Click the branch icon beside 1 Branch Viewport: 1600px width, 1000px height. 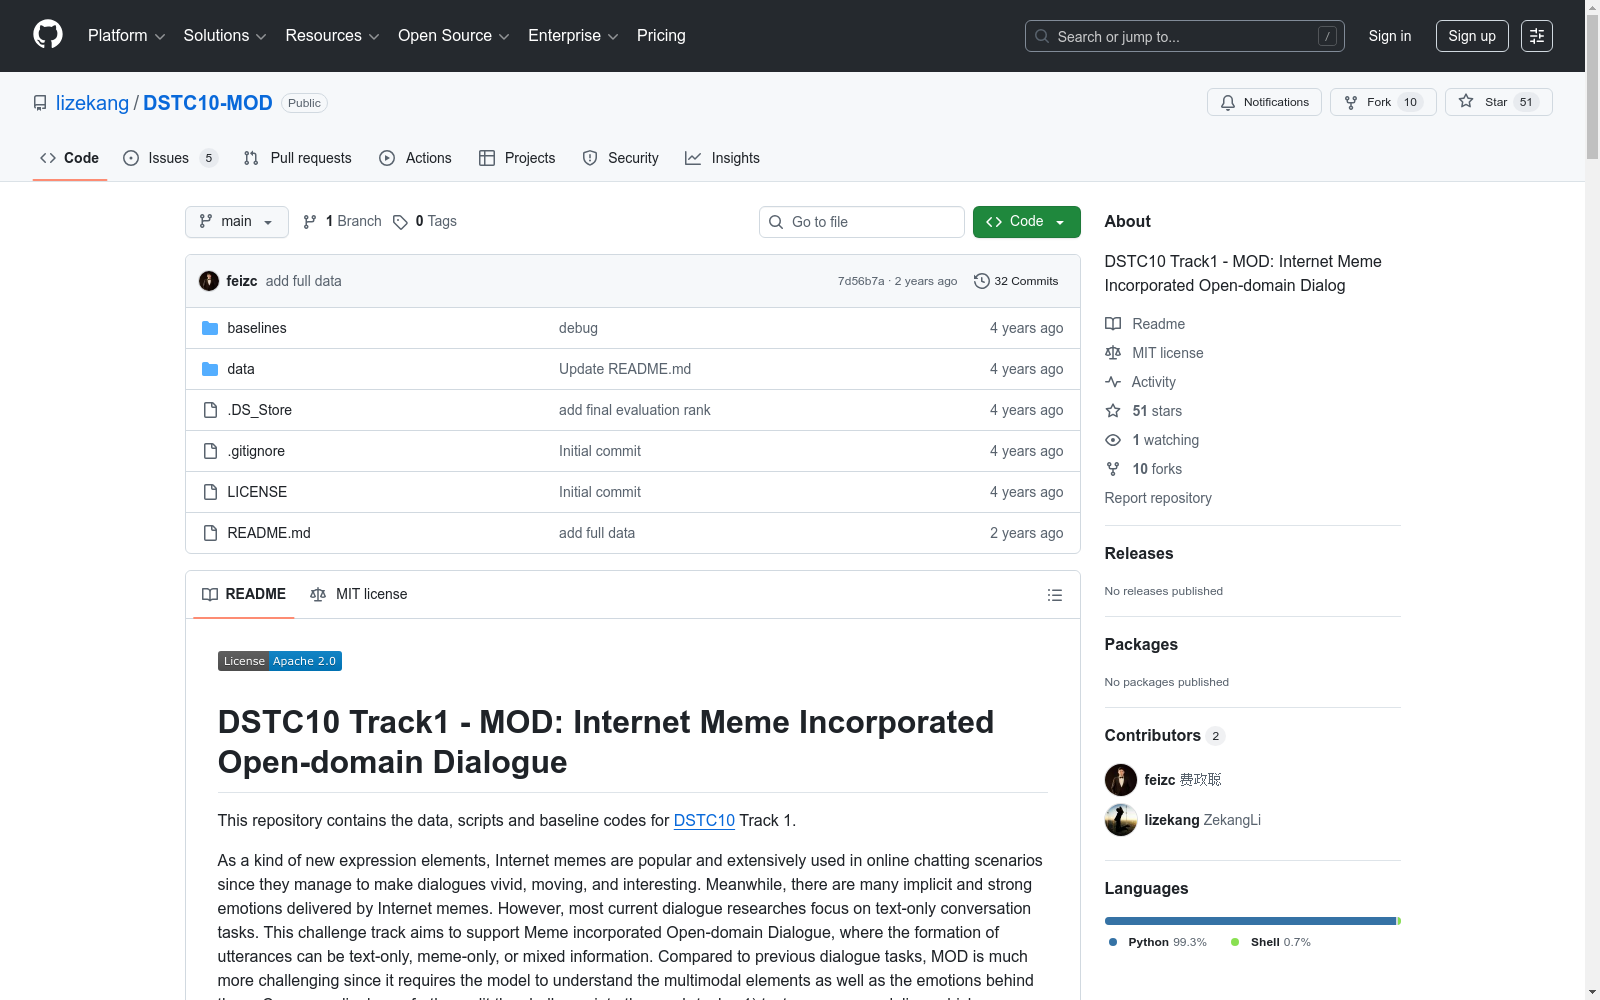click(x=310, y=222)
